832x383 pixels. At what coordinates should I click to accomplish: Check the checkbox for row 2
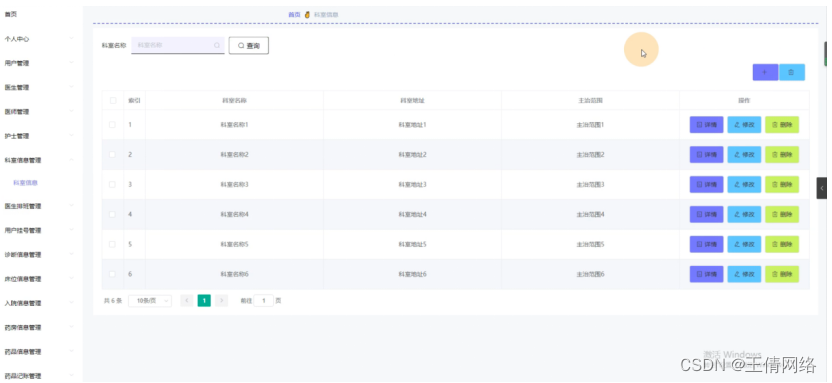click(112, 154)
